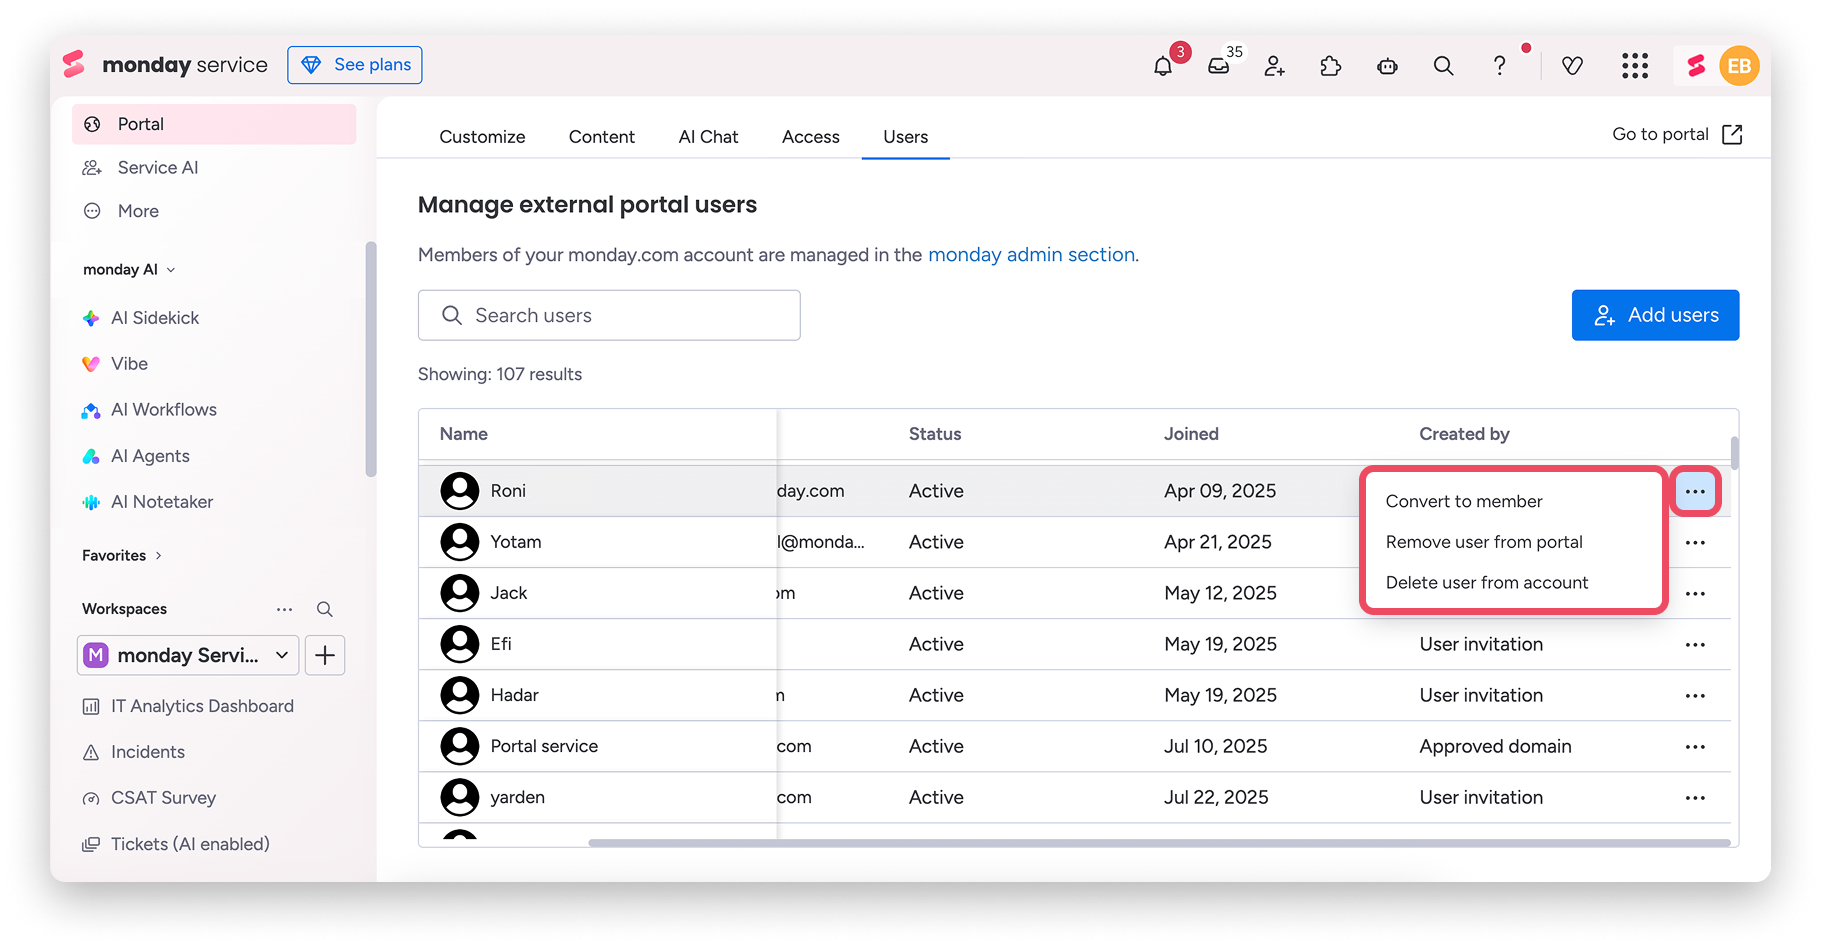Screen dimensions: 1821x947
Task: Focus the Search users field
Action: point(609,315)
